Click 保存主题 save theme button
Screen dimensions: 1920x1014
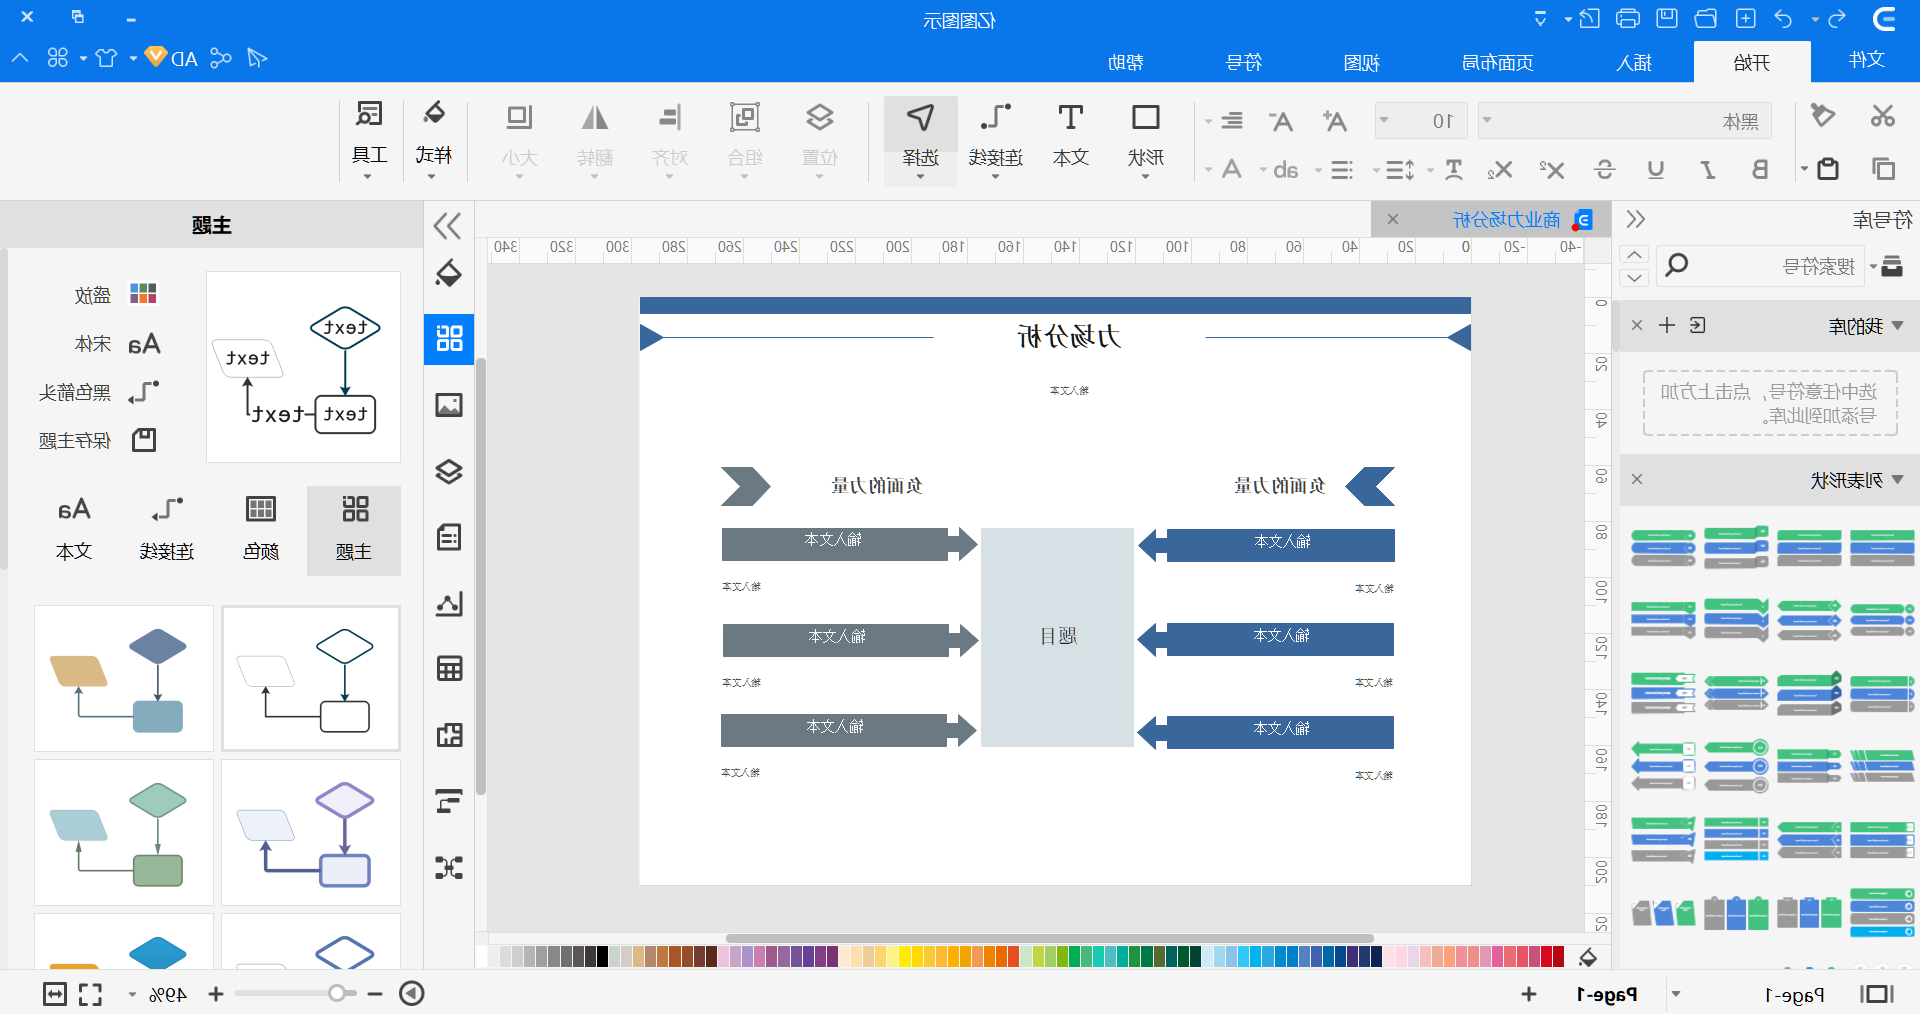(x=97, y=440)
